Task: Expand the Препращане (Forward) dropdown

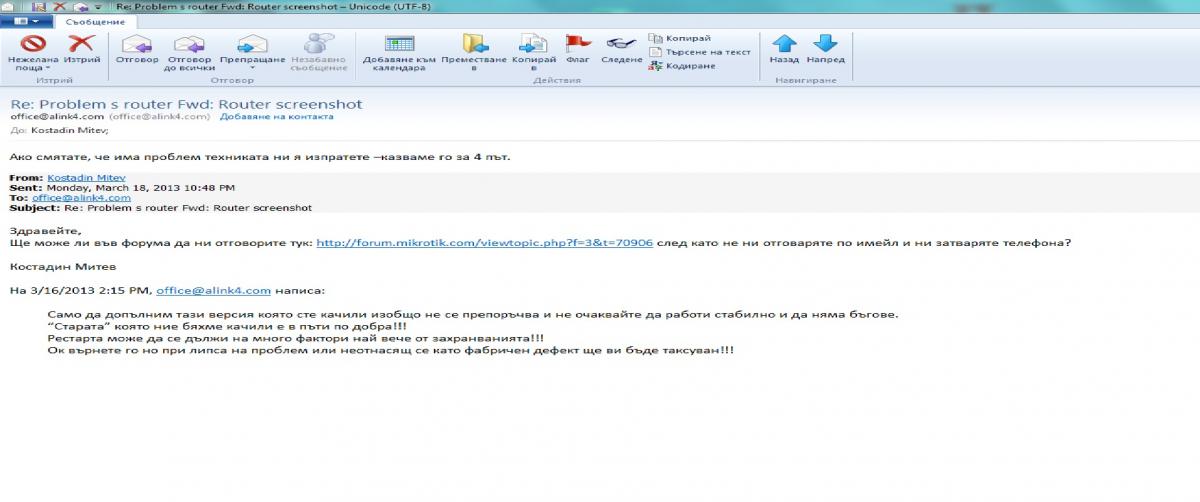Action: coord(253,69)
